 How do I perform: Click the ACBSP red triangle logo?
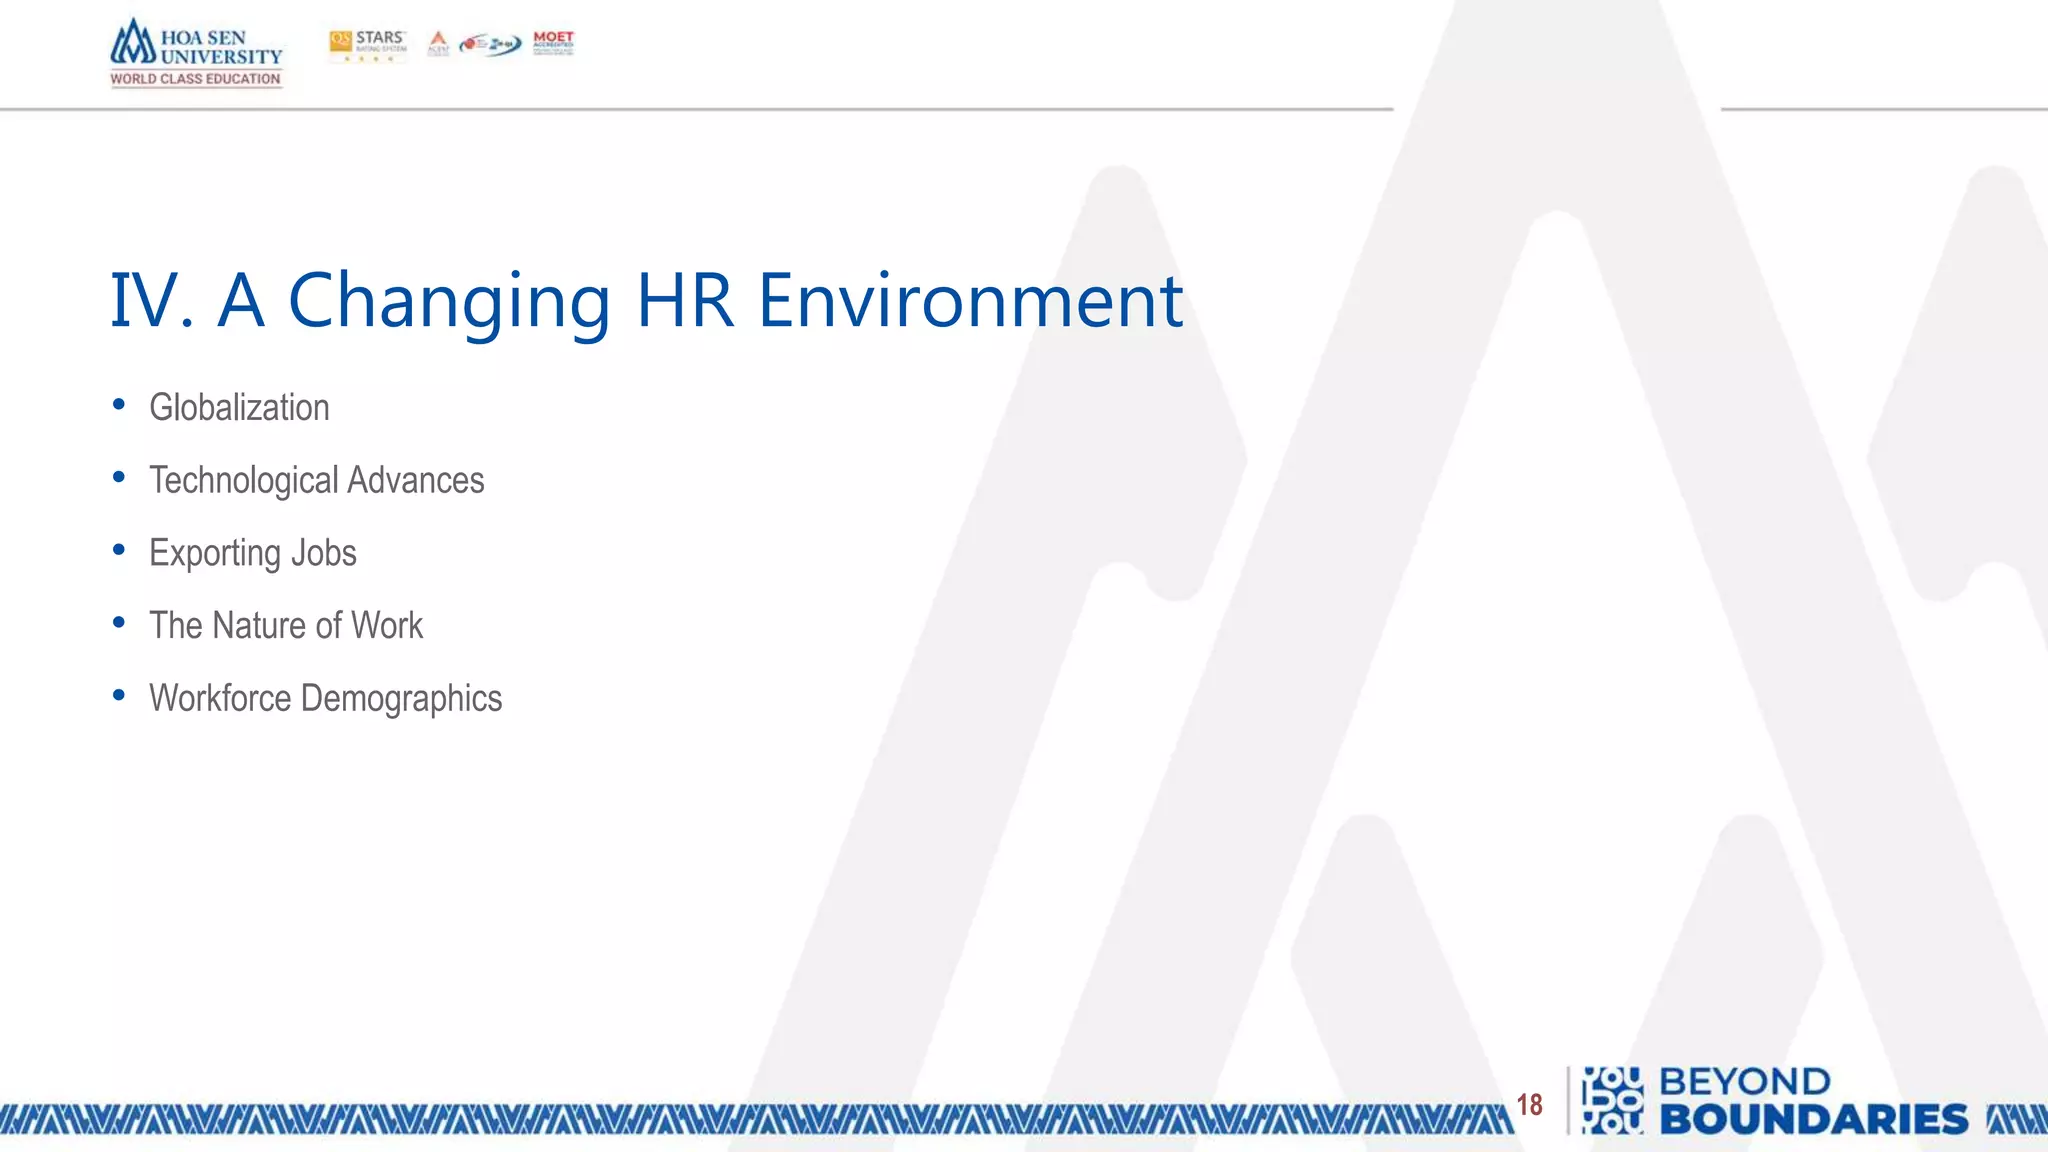(438, 43)
